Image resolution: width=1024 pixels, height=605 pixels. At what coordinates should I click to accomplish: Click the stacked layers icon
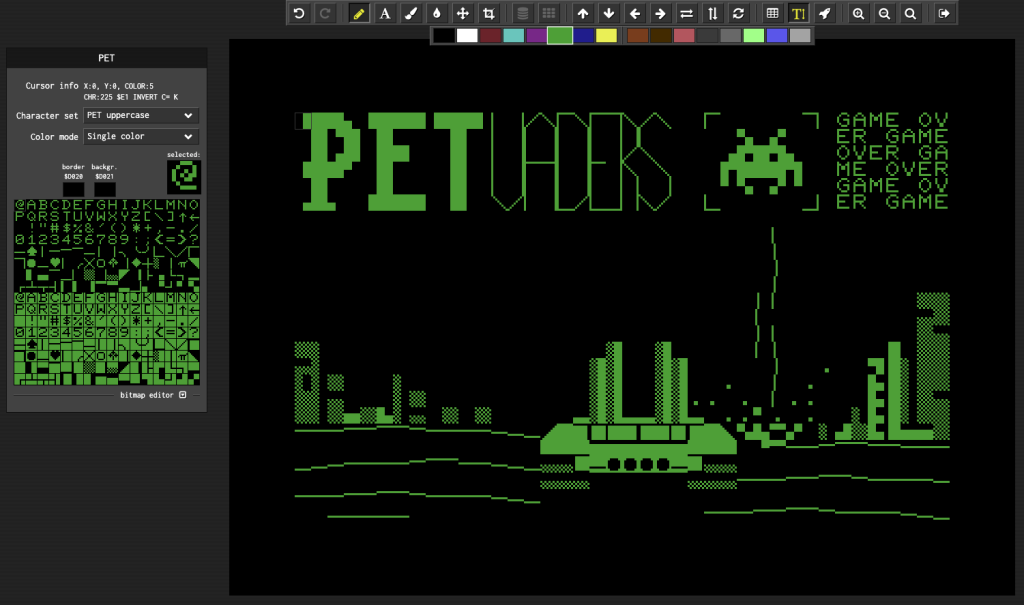pos(522,13)
